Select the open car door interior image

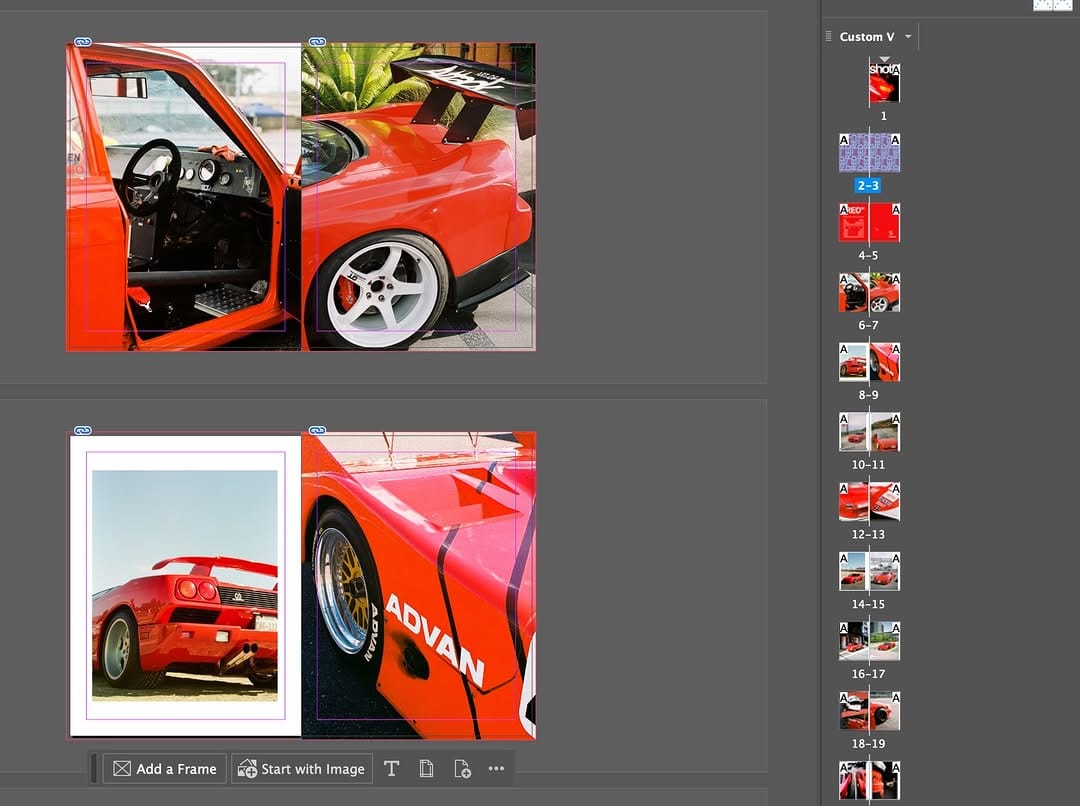[x=184, y=197]
